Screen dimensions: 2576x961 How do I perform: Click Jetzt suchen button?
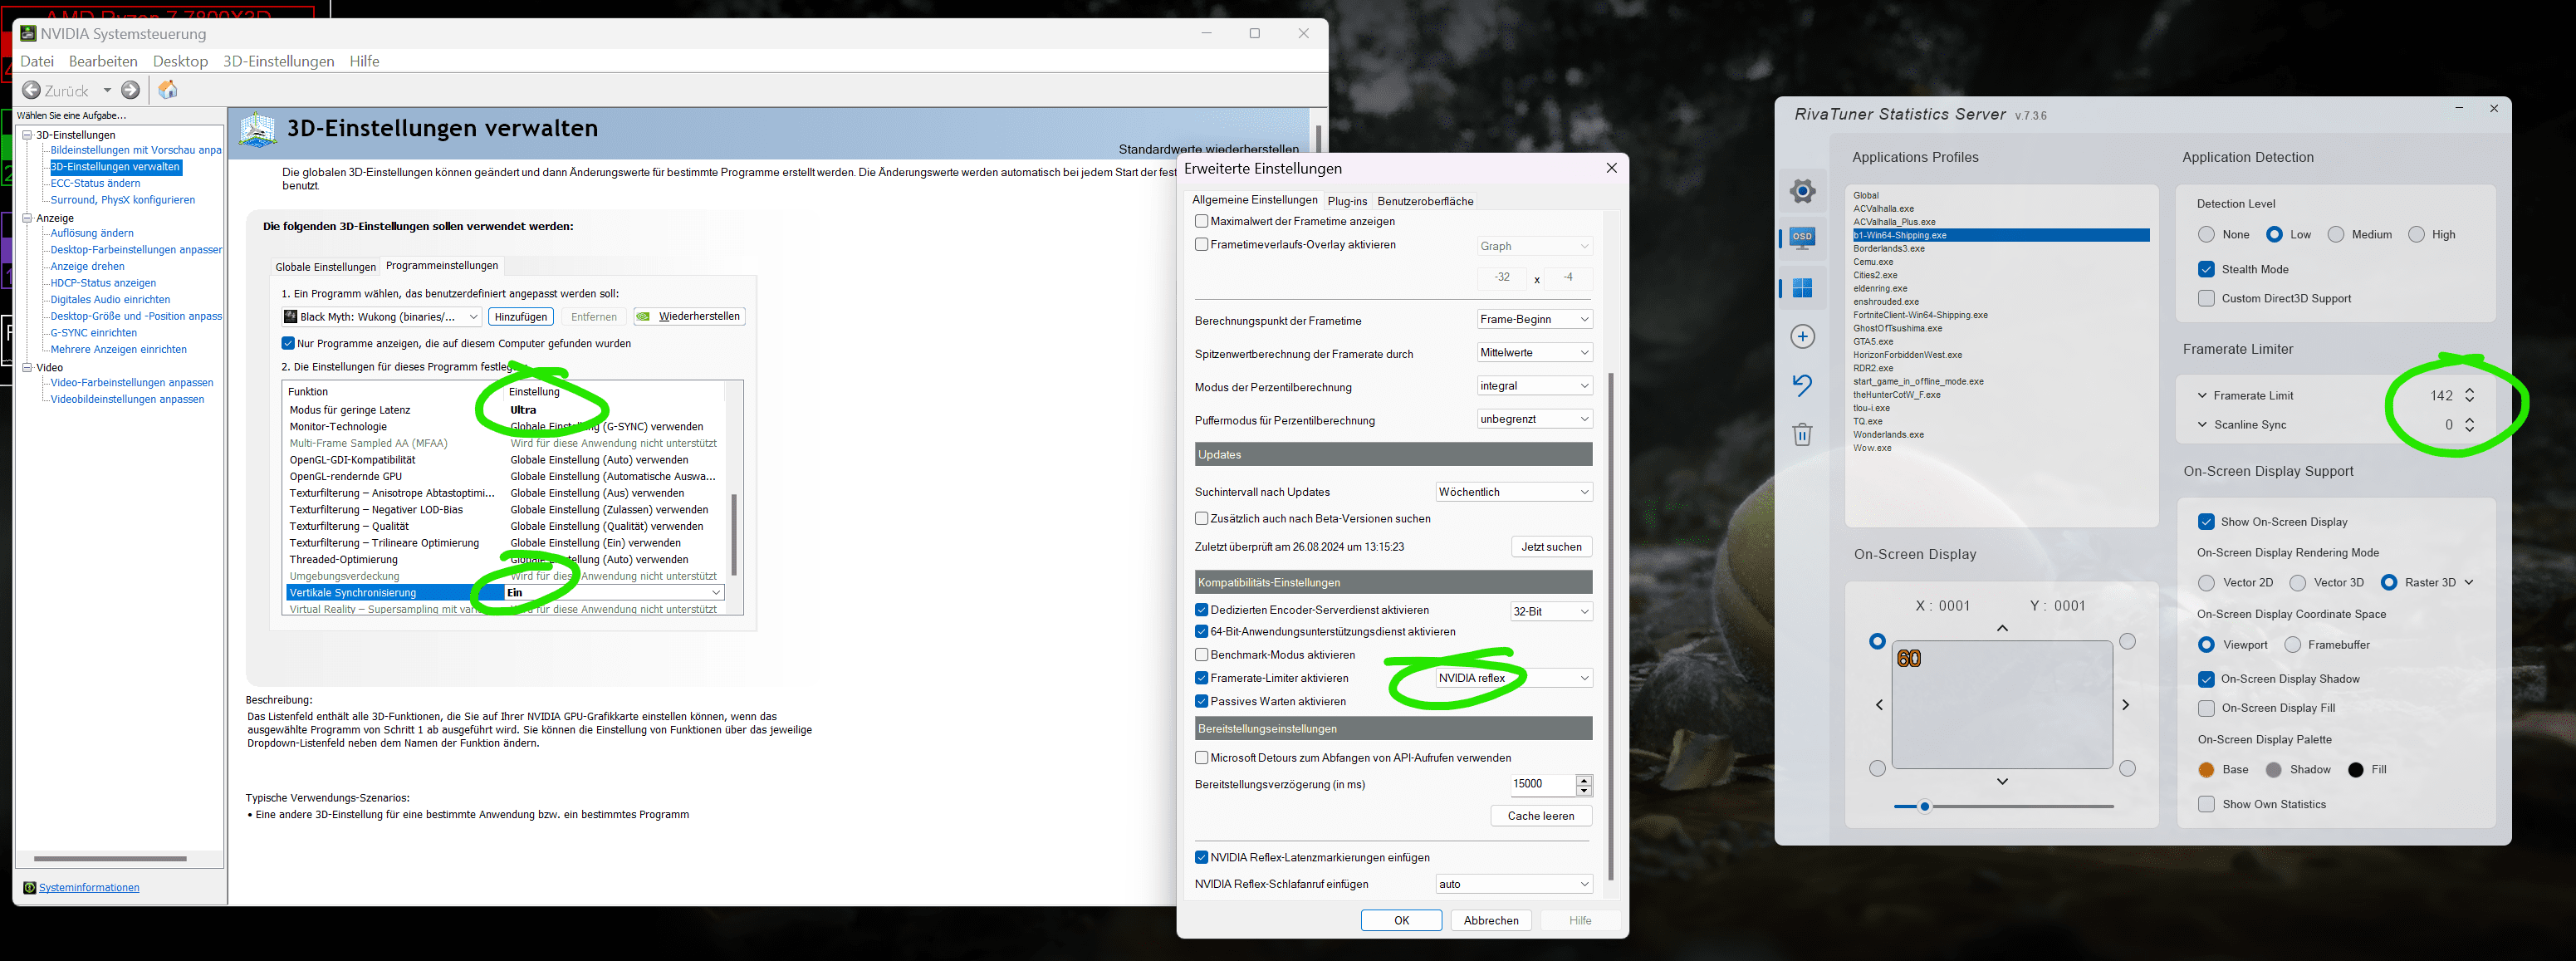click(1551, 547)
